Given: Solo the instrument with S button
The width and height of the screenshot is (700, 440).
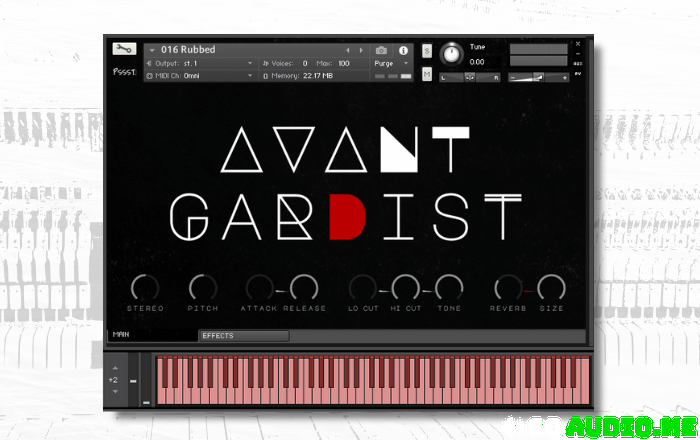Looking at the screenshot, I should [x=427, y=50].
